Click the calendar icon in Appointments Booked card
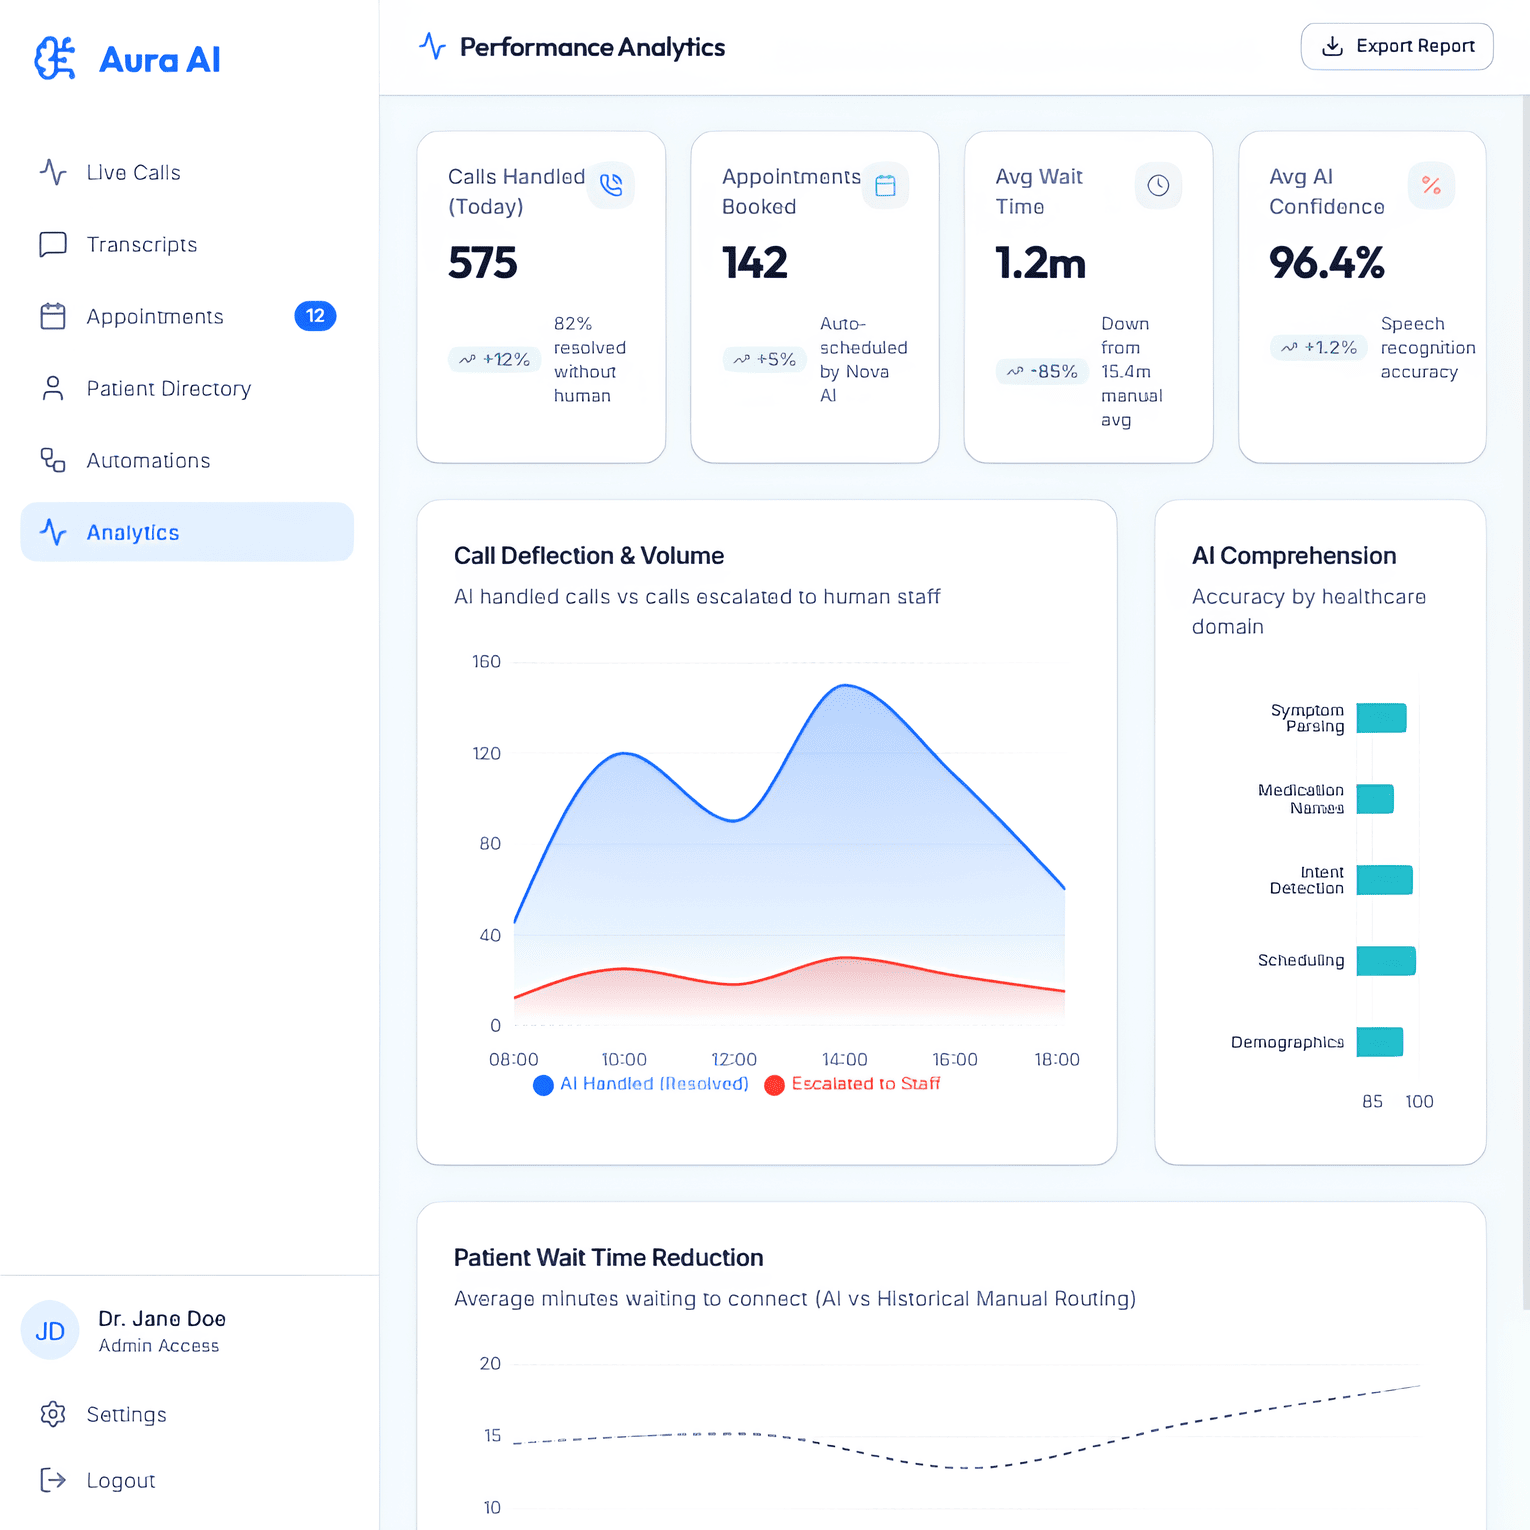 885,185
